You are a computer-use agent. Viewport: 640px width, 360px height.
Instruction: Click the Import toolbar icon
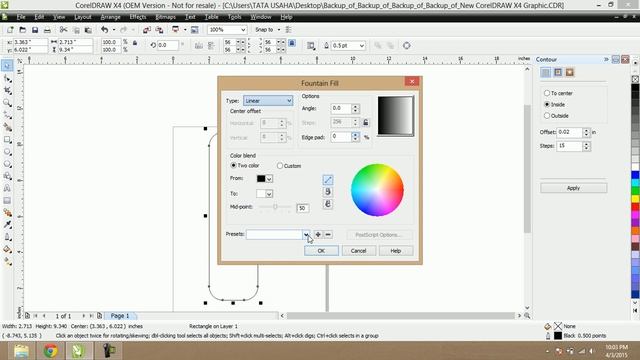[x=147, y=30]
